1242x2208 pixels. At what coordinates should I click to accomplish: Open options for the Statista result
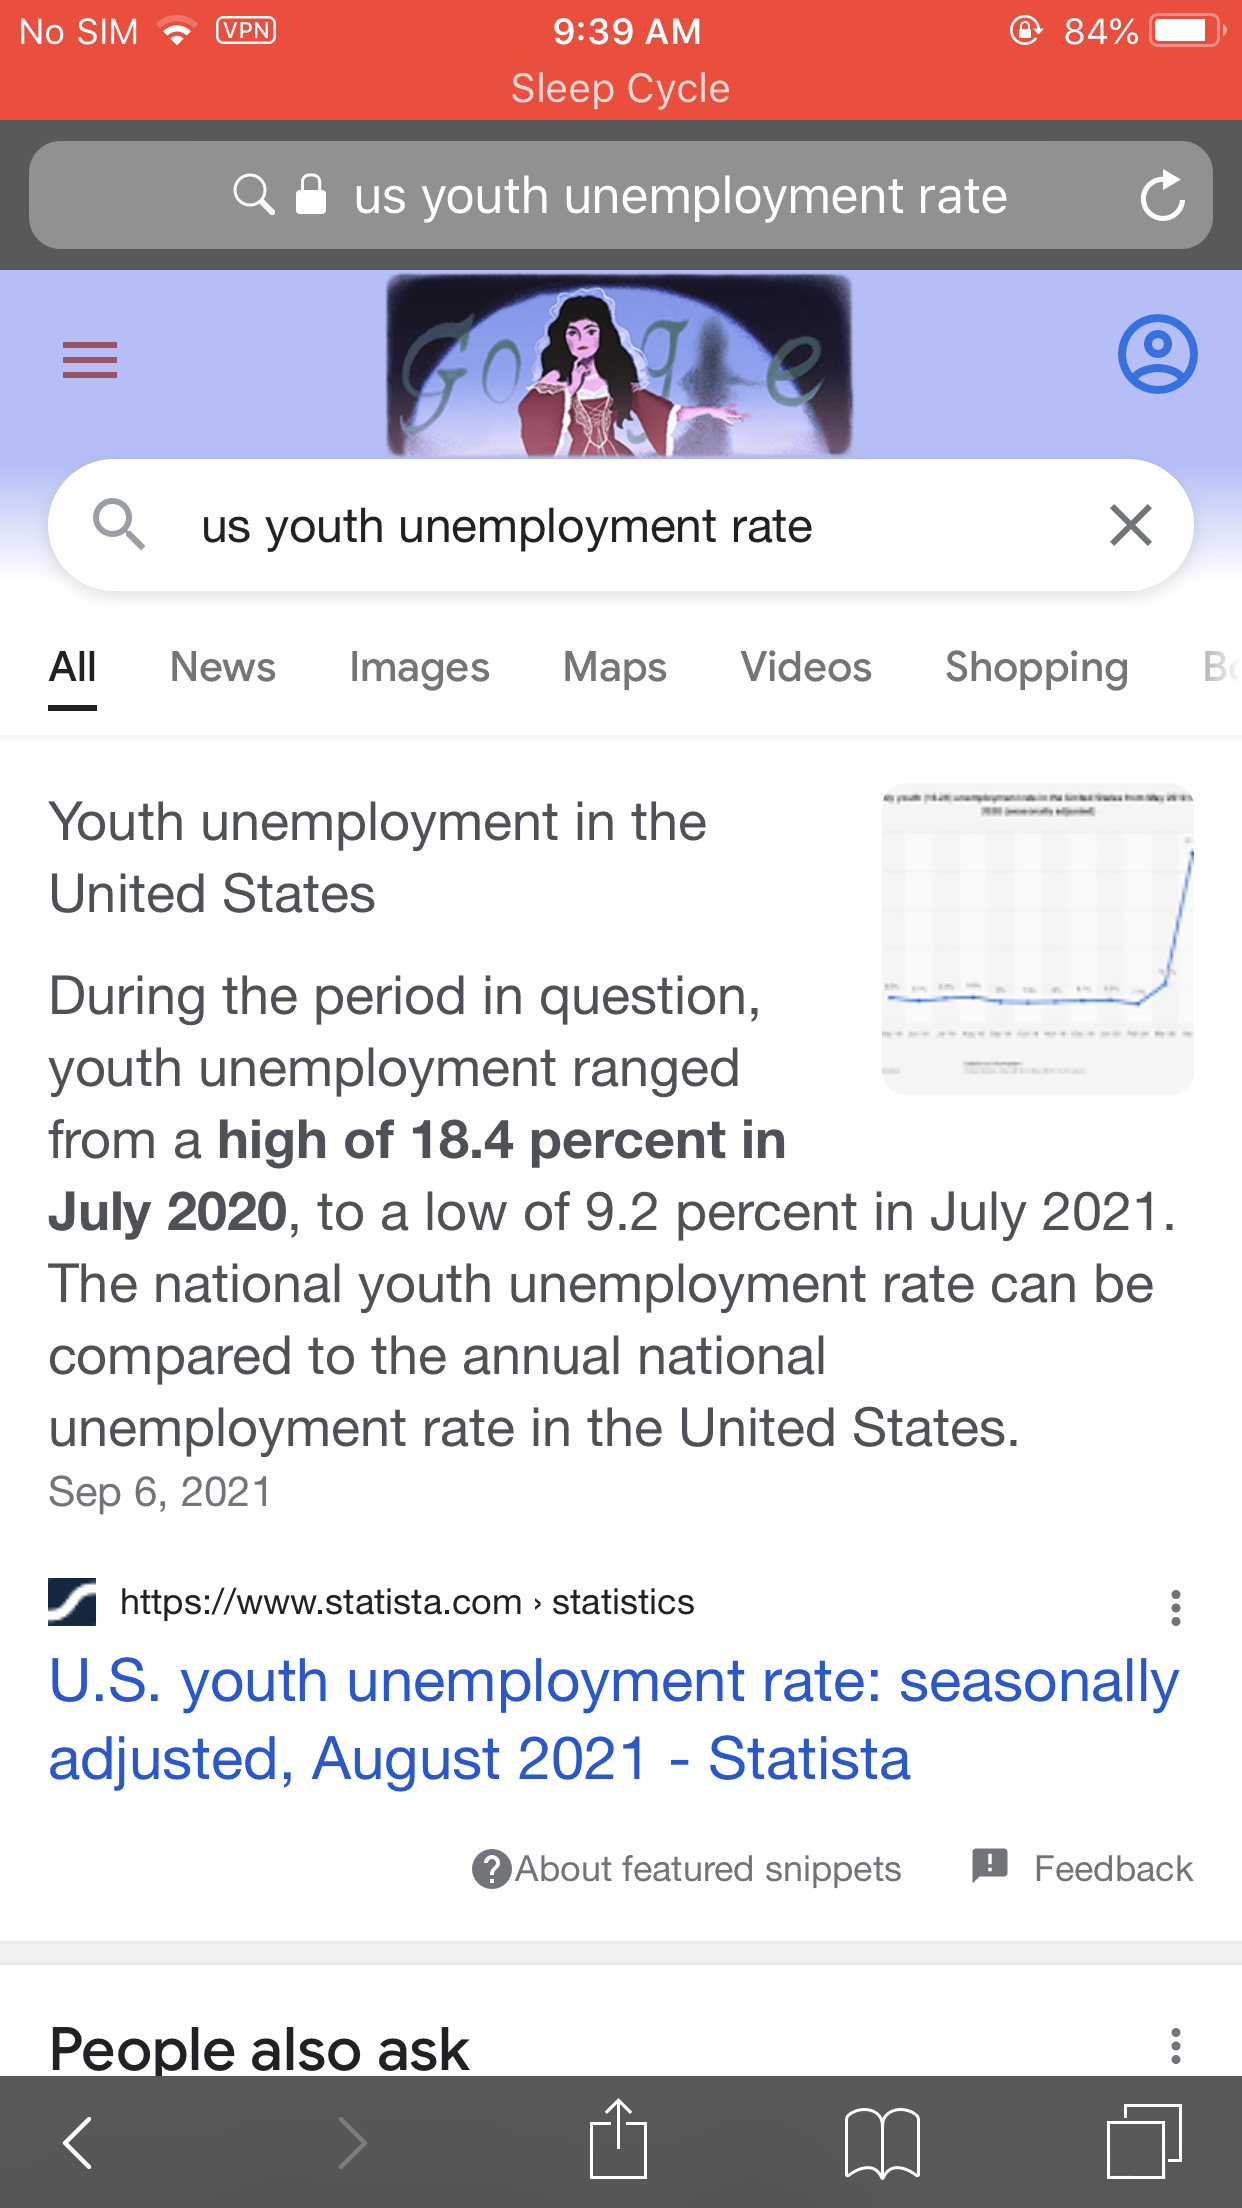[x=1176, y=1608]
